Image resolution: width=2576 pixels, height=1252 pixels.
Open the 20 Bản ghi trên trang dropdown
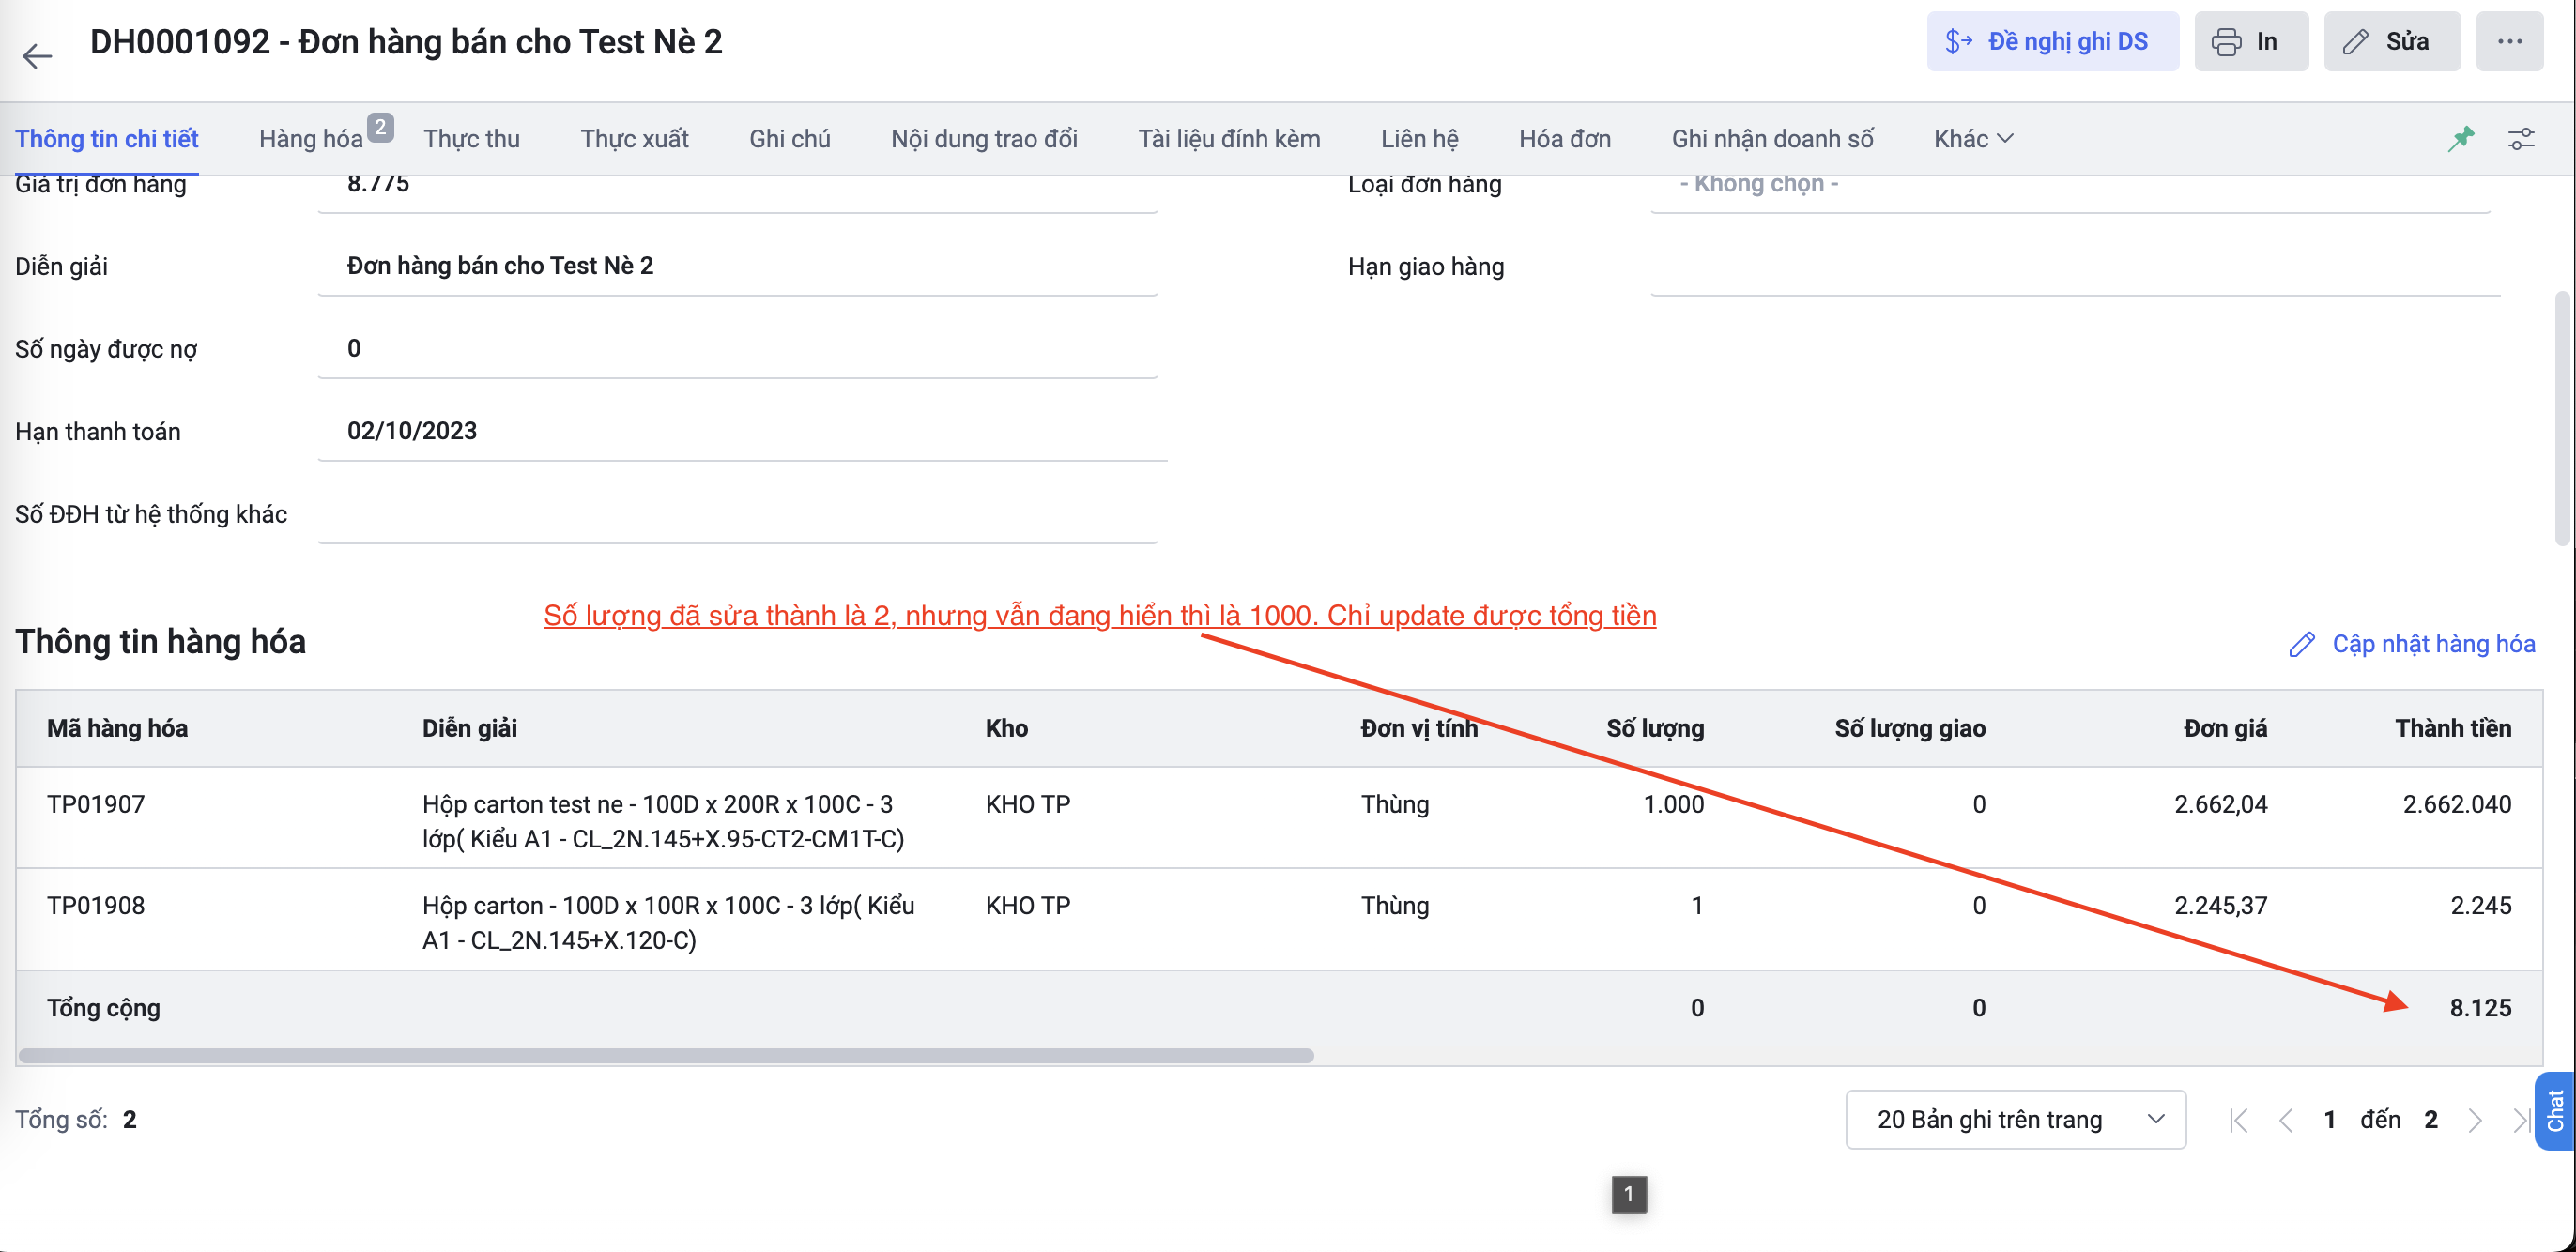tap(2015, 1120)
